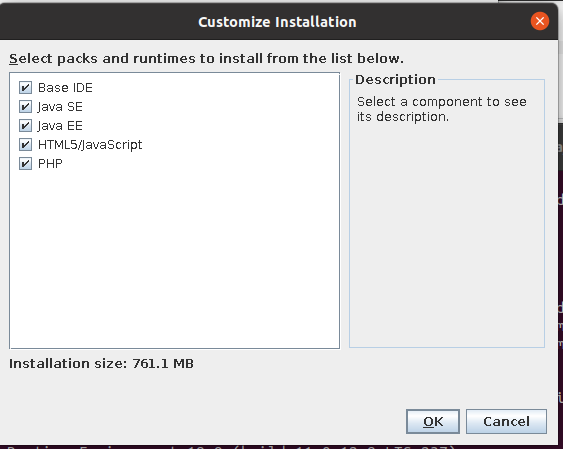Select the Java EE label text

point(60,126)
